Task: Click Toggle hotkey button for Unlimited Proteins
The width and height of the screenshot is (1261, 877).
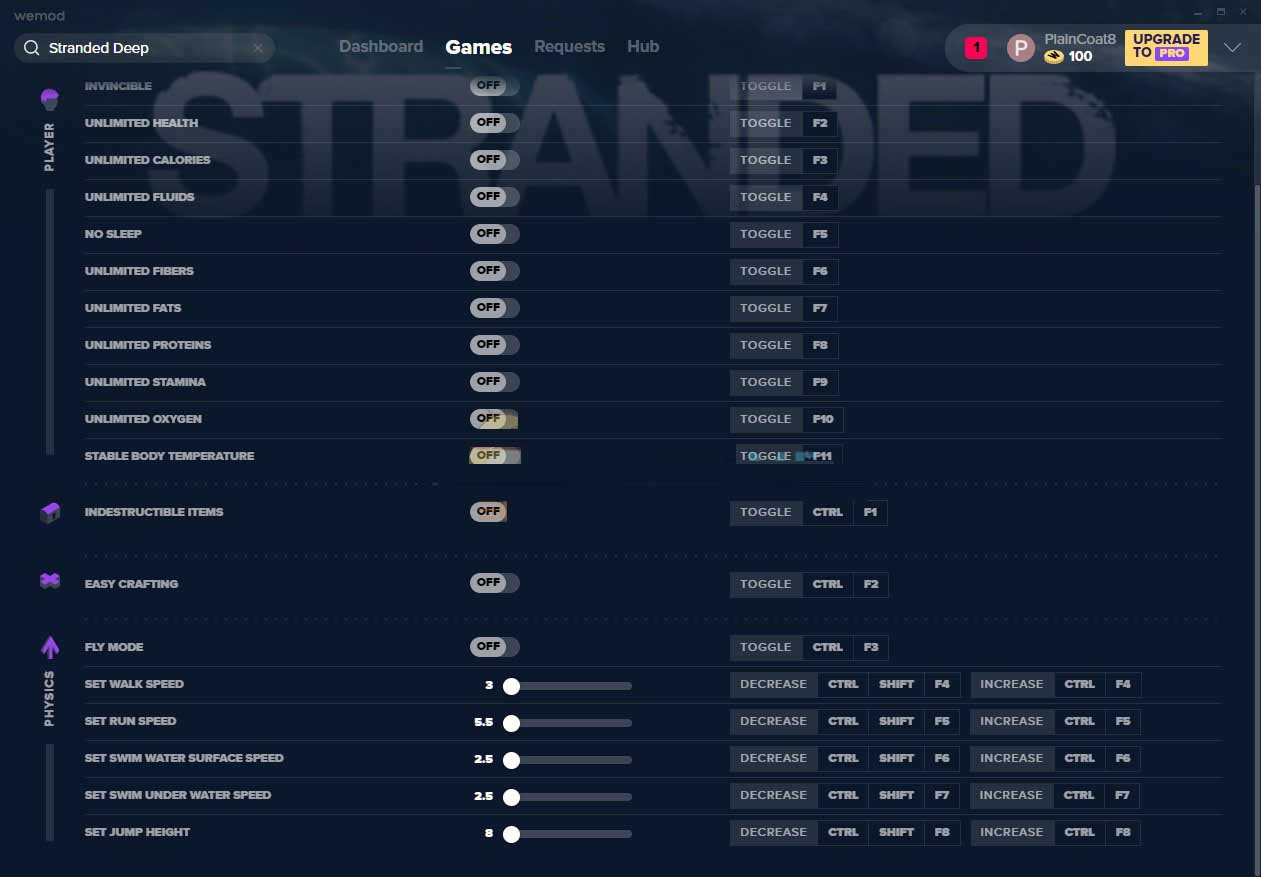Action: click(x=766, y=345)
